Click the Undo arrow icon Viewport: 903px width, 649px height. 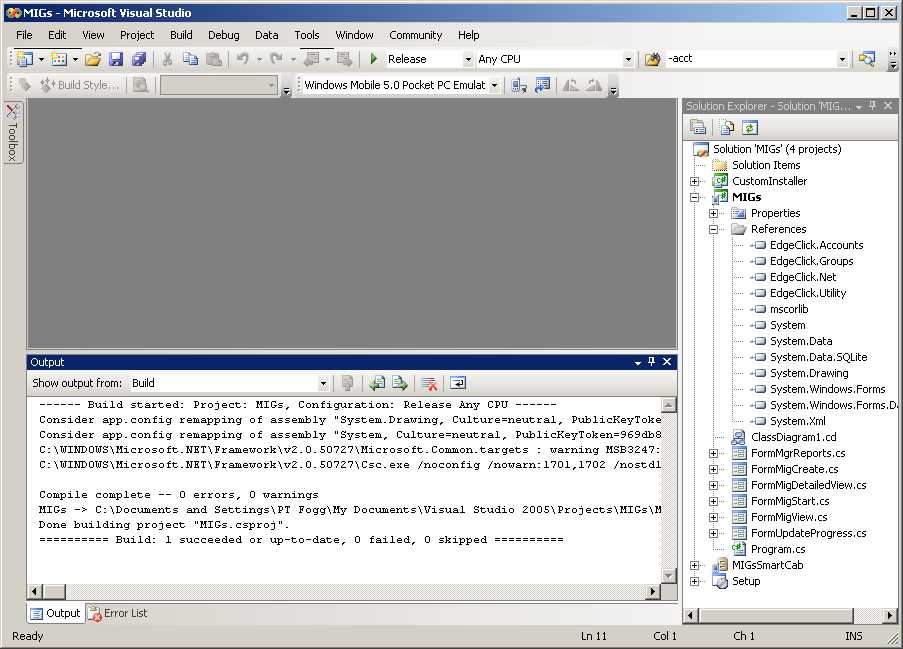(x=242, y=59)
